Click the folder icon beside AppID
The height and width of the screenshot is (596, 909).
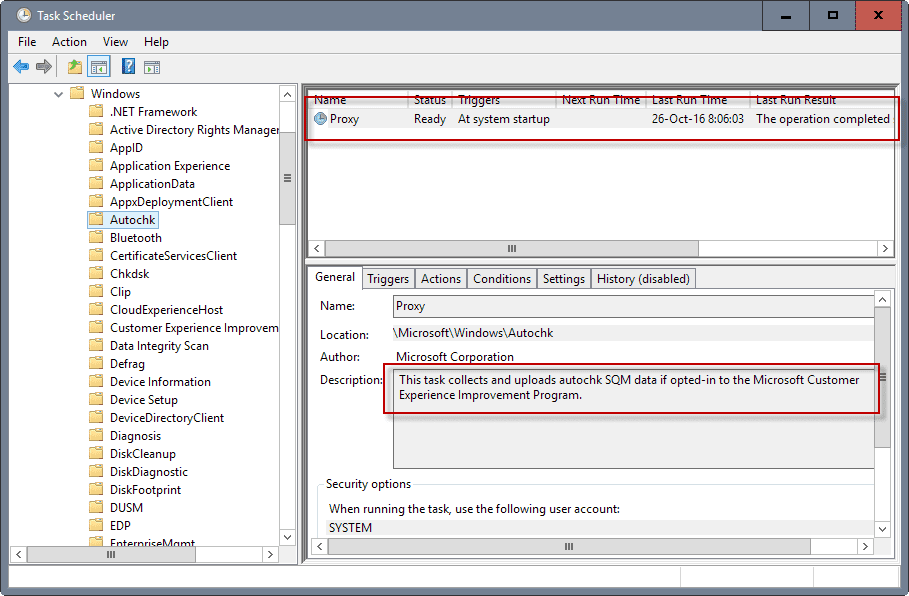[x=96, y=147]
